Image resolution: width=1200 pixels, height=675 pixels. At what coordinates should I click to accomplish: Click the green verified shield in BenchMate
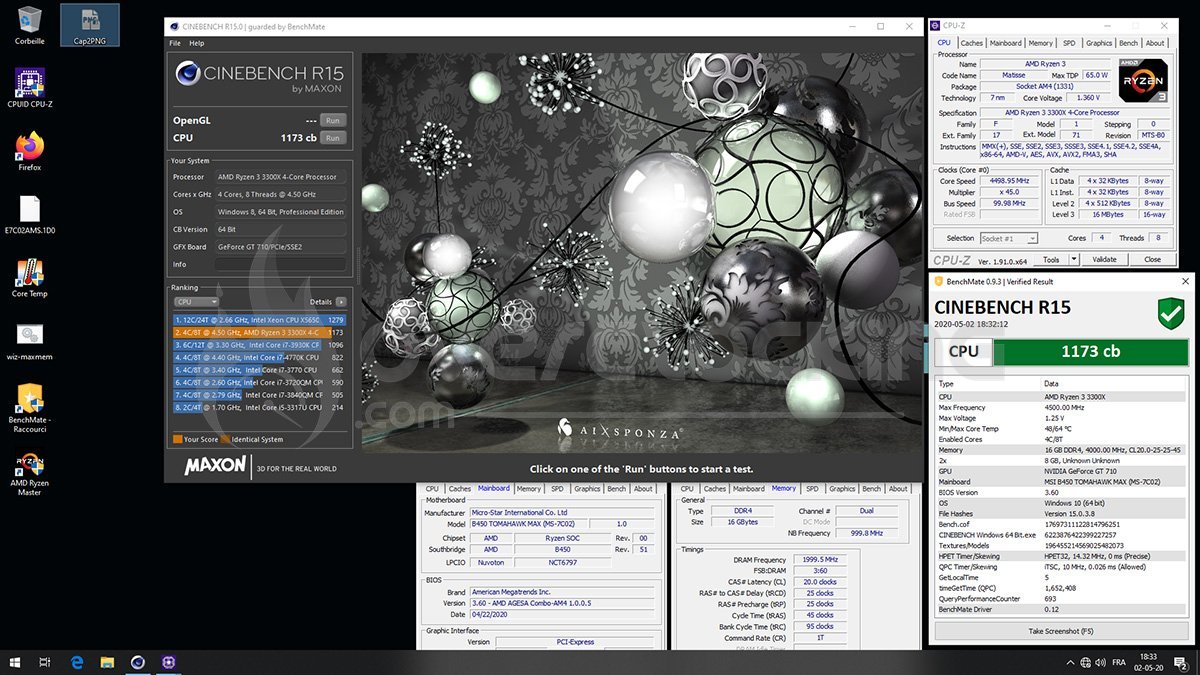pyautogui.click(x=1171, y=313)
